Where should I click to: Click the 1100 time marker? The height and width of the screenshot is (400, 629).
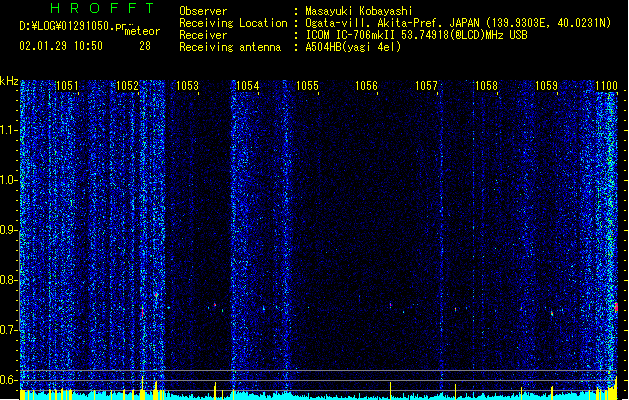pos(607,86)
